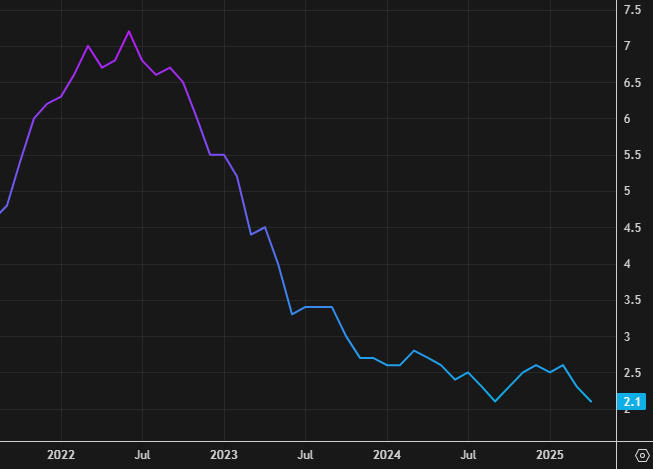Screen dimensions: 653x469
Task: Select the 2022 label on time axis
Action: [61, 455]
